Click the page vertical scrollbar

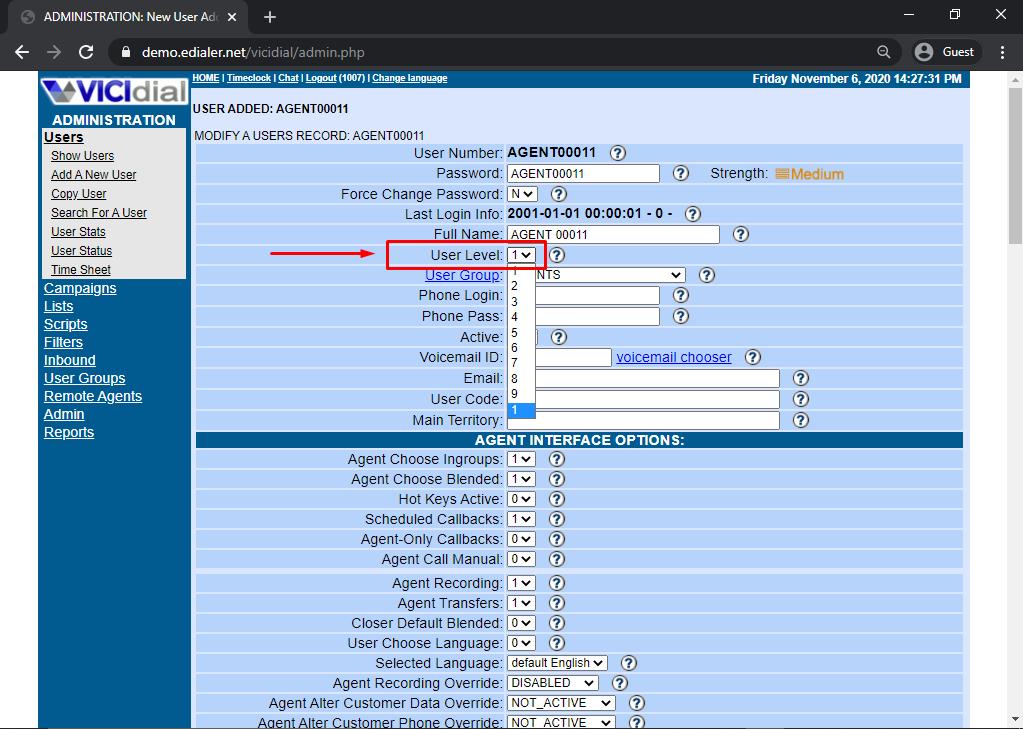pos(1015,166)
